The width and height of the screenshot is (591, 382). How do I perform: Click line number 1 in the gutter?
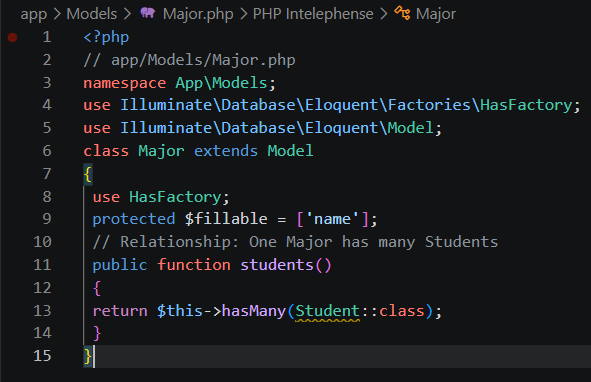point(47,37)
